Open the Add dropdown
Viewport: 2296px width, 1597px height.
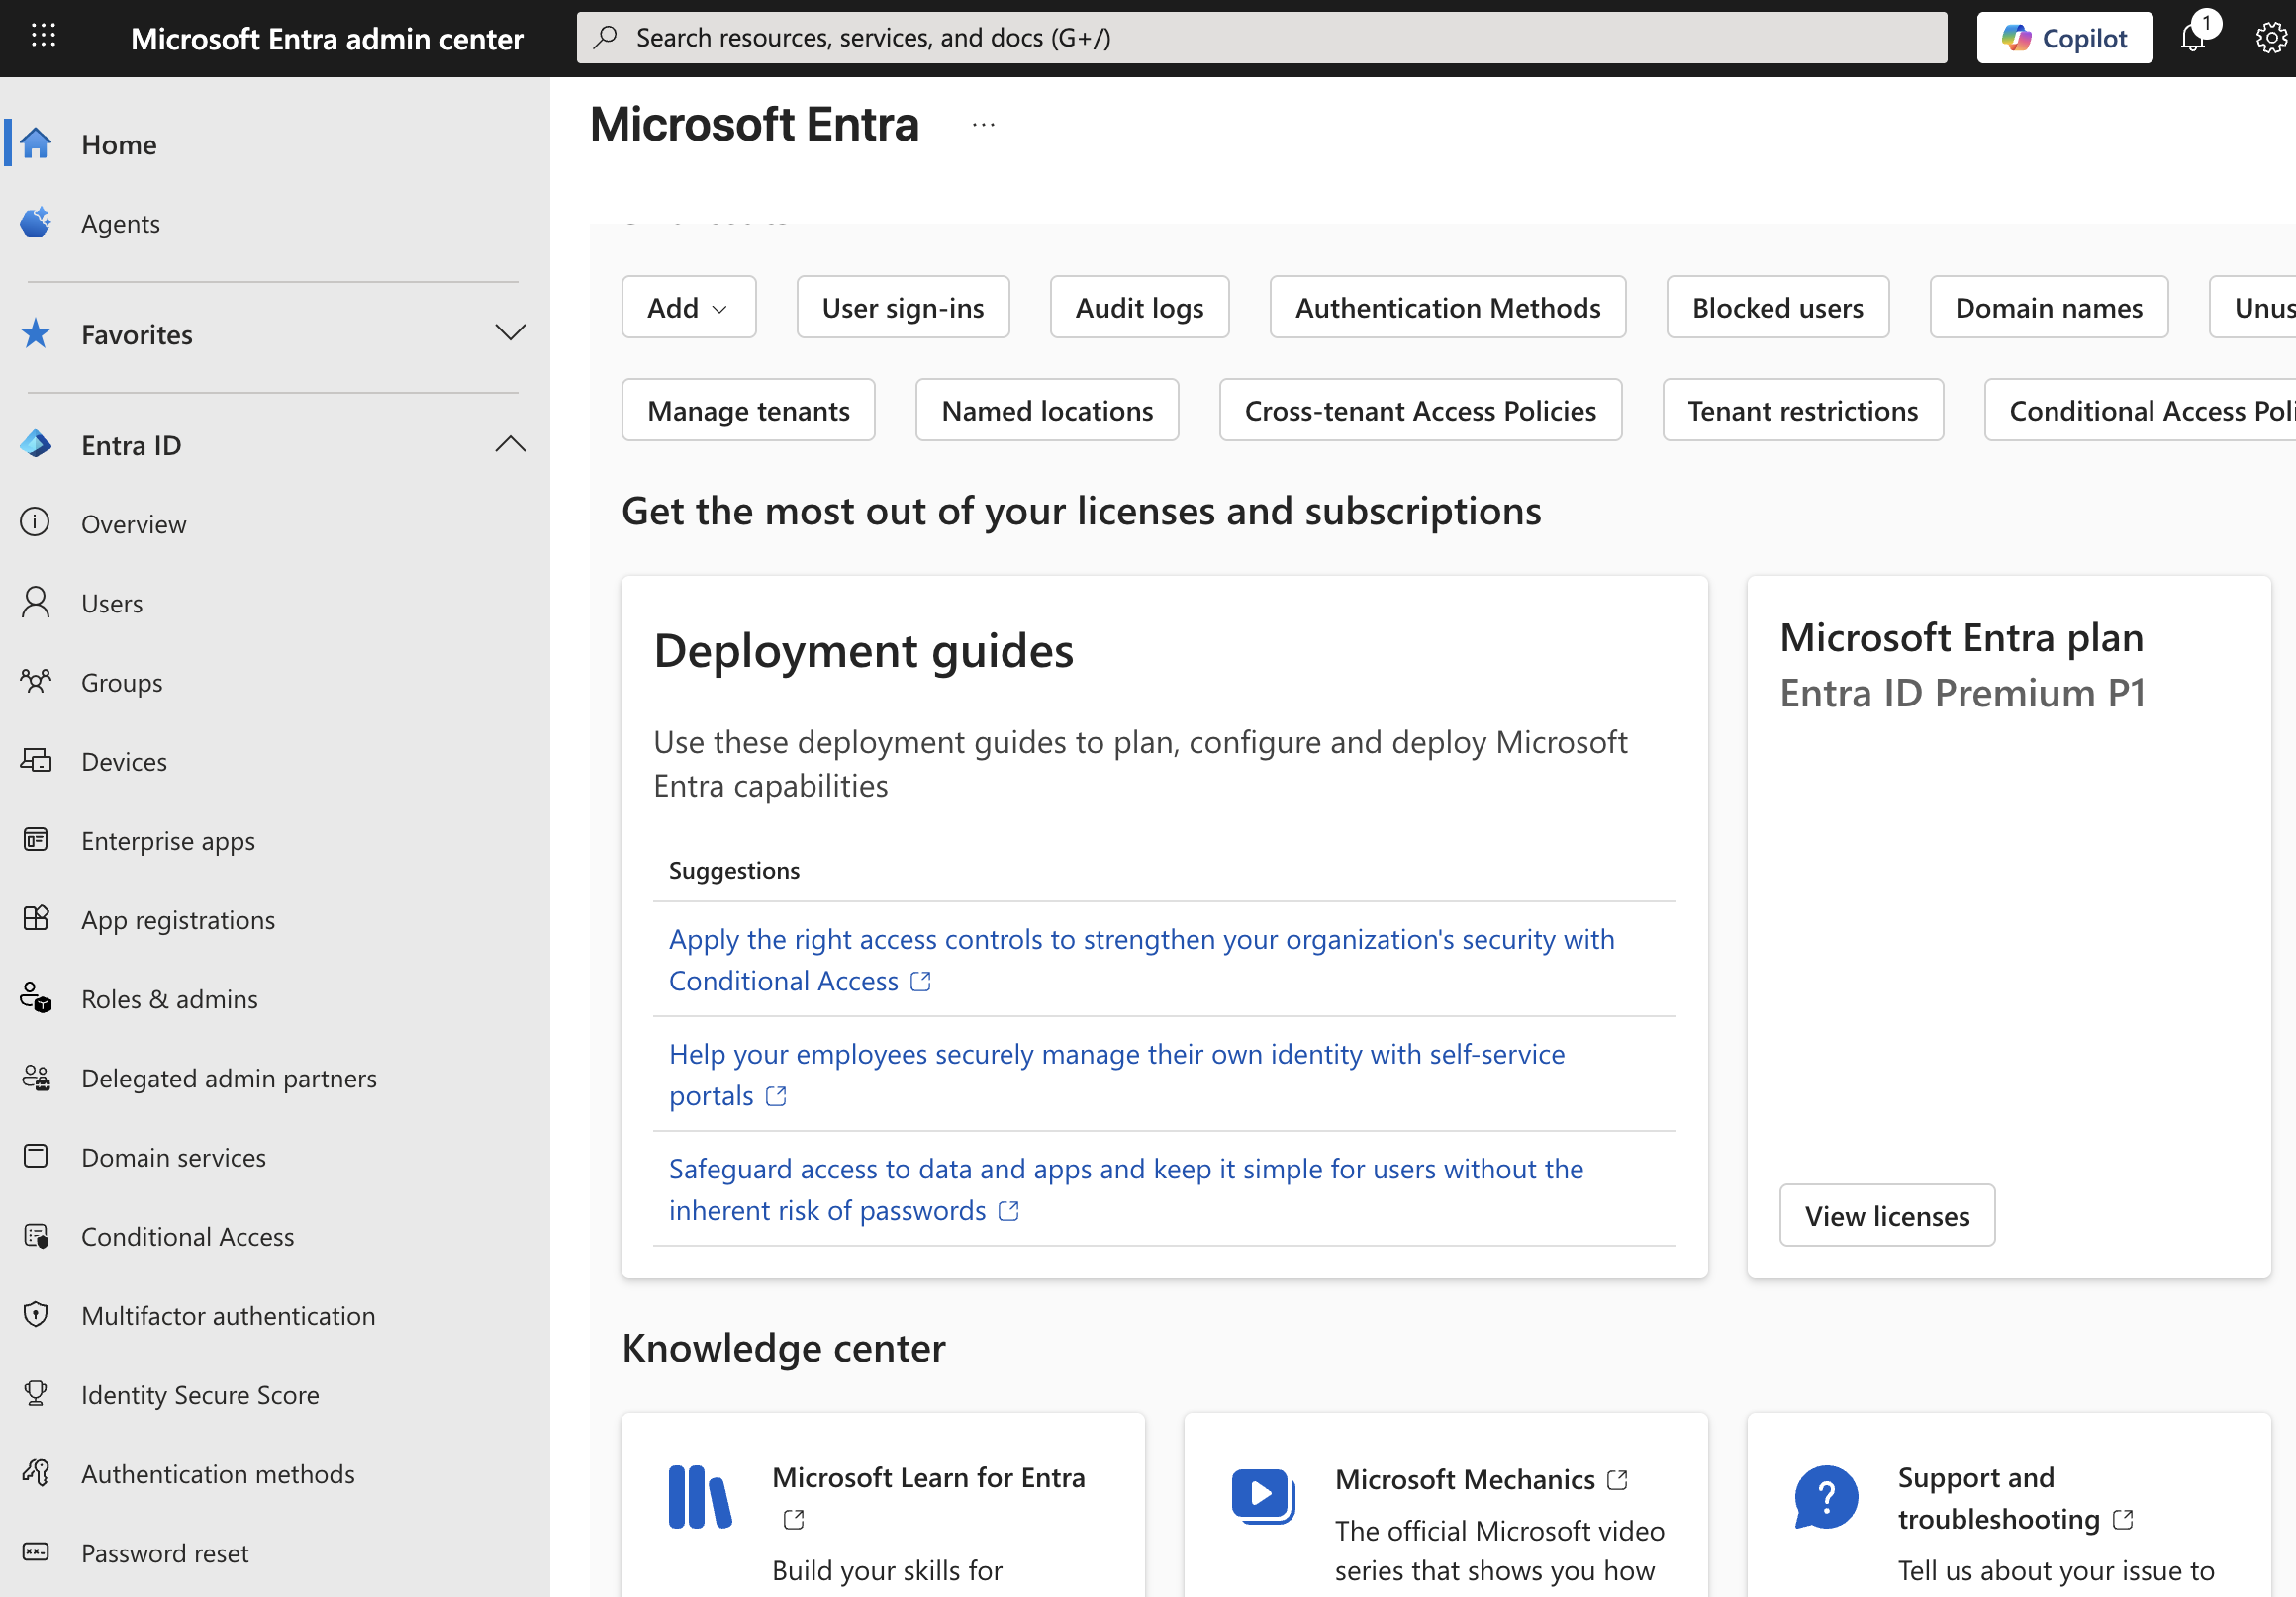click(688, 308)
